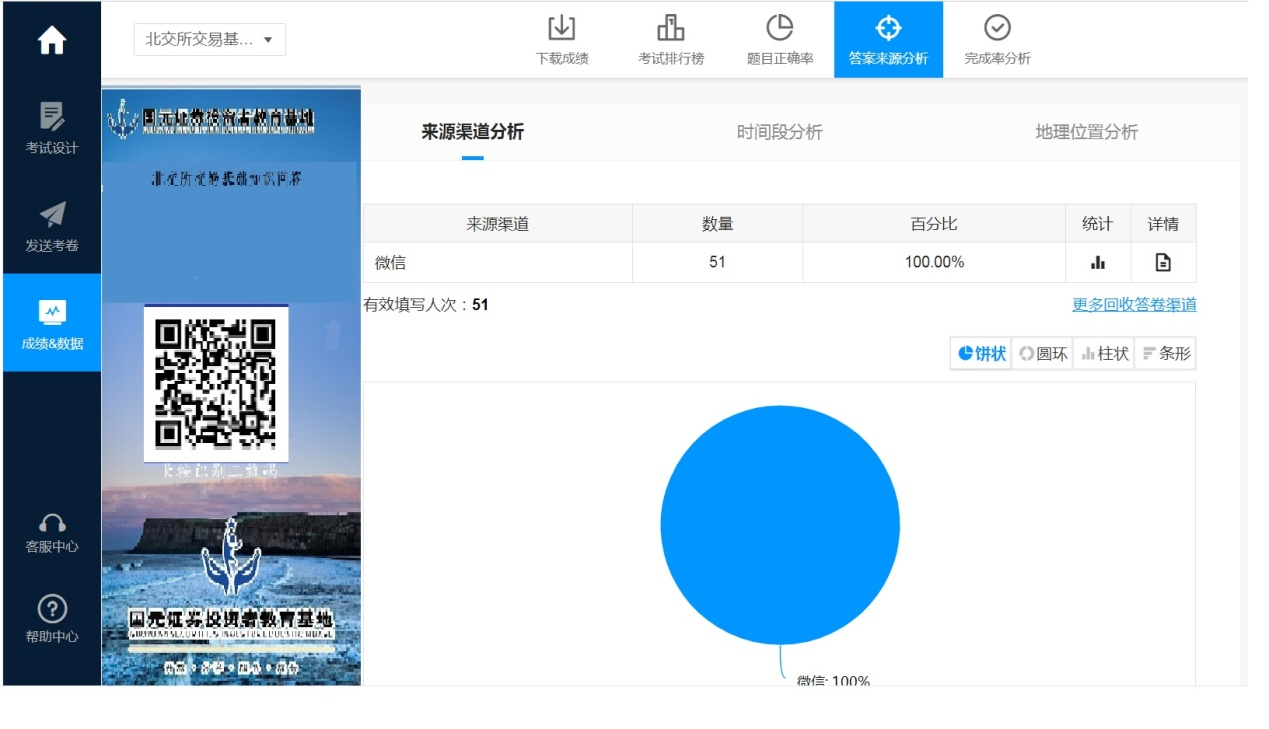Open 题目正确率 pie icon
Viewport: 1269px width, 729px height.
point(780,28)
